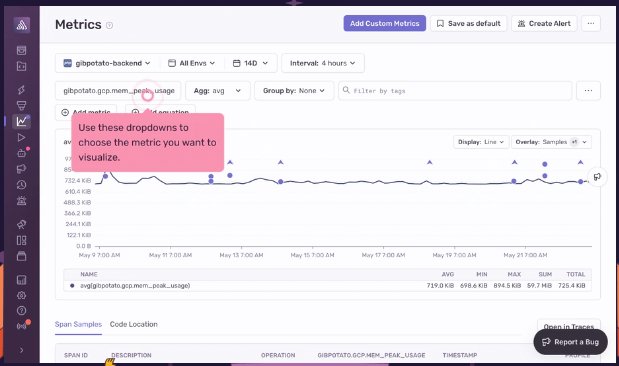Open the Group by None dropdown

tap(294, 91)
